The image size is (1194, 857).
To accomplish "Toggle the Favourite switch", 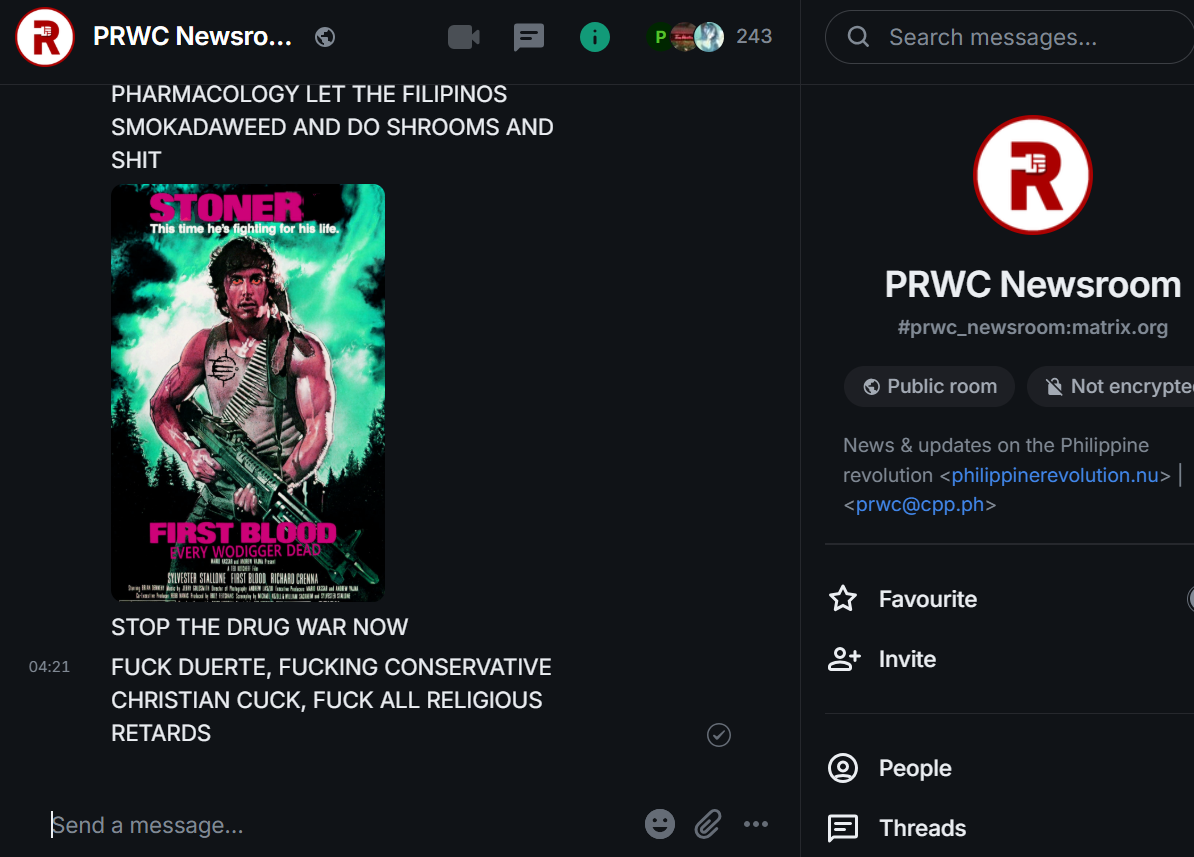I will (x=1190, y=599).
